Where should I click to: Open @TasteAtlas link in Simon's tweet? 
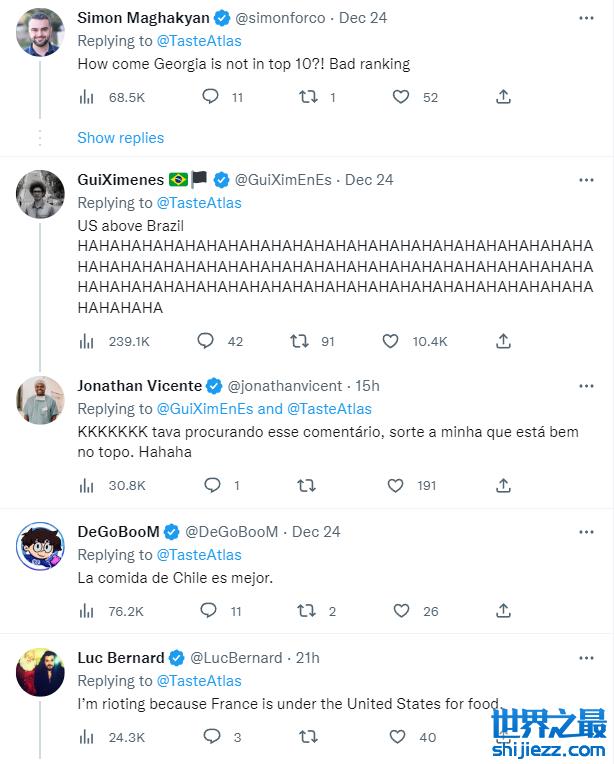click(x=198, y=41)
